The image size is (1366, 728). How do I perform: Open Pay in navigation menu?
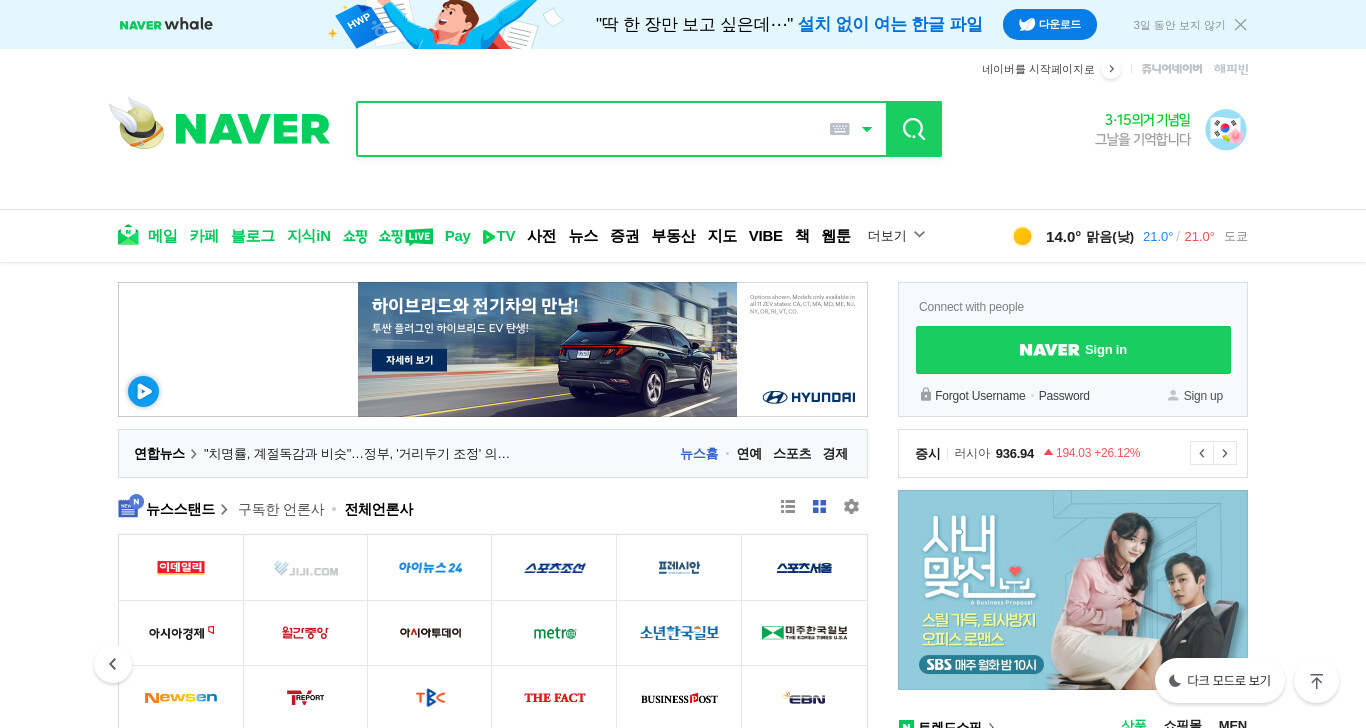pyautogui.click(x=457, y=236)
